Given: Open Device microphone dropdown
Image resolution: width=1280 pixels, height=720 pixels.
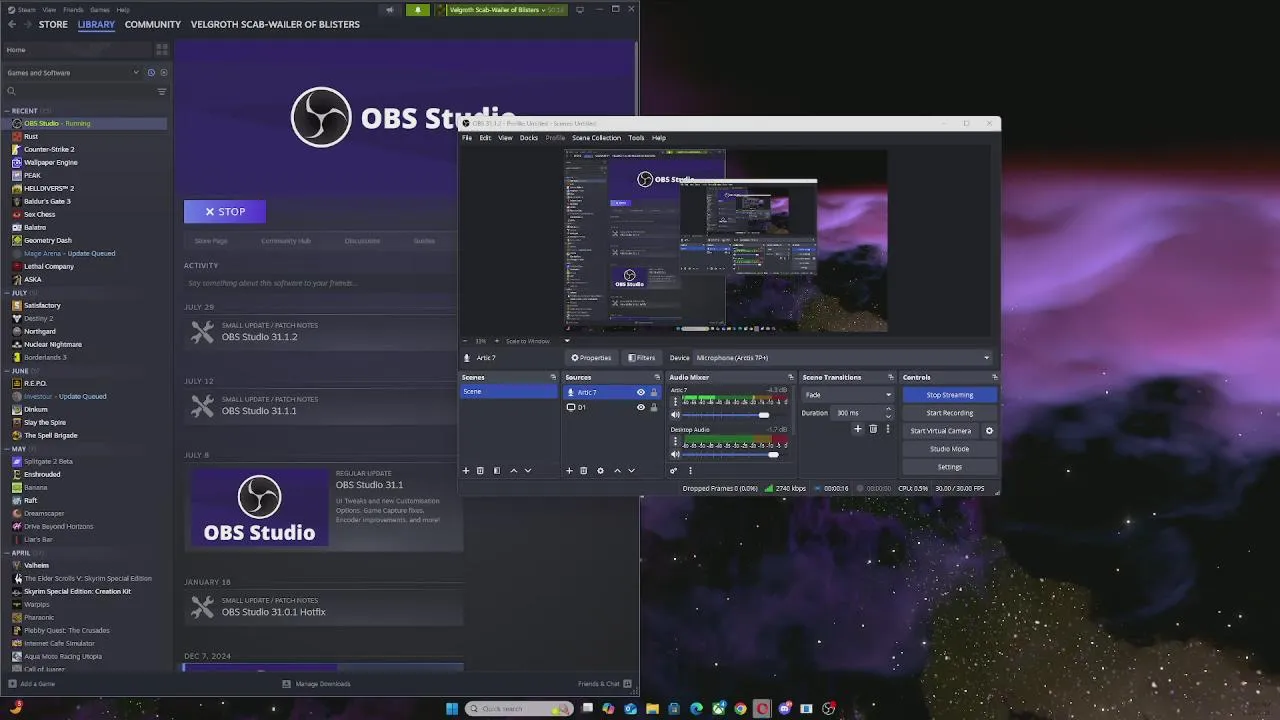Looking at the screenshot, I should click(843, 358).
